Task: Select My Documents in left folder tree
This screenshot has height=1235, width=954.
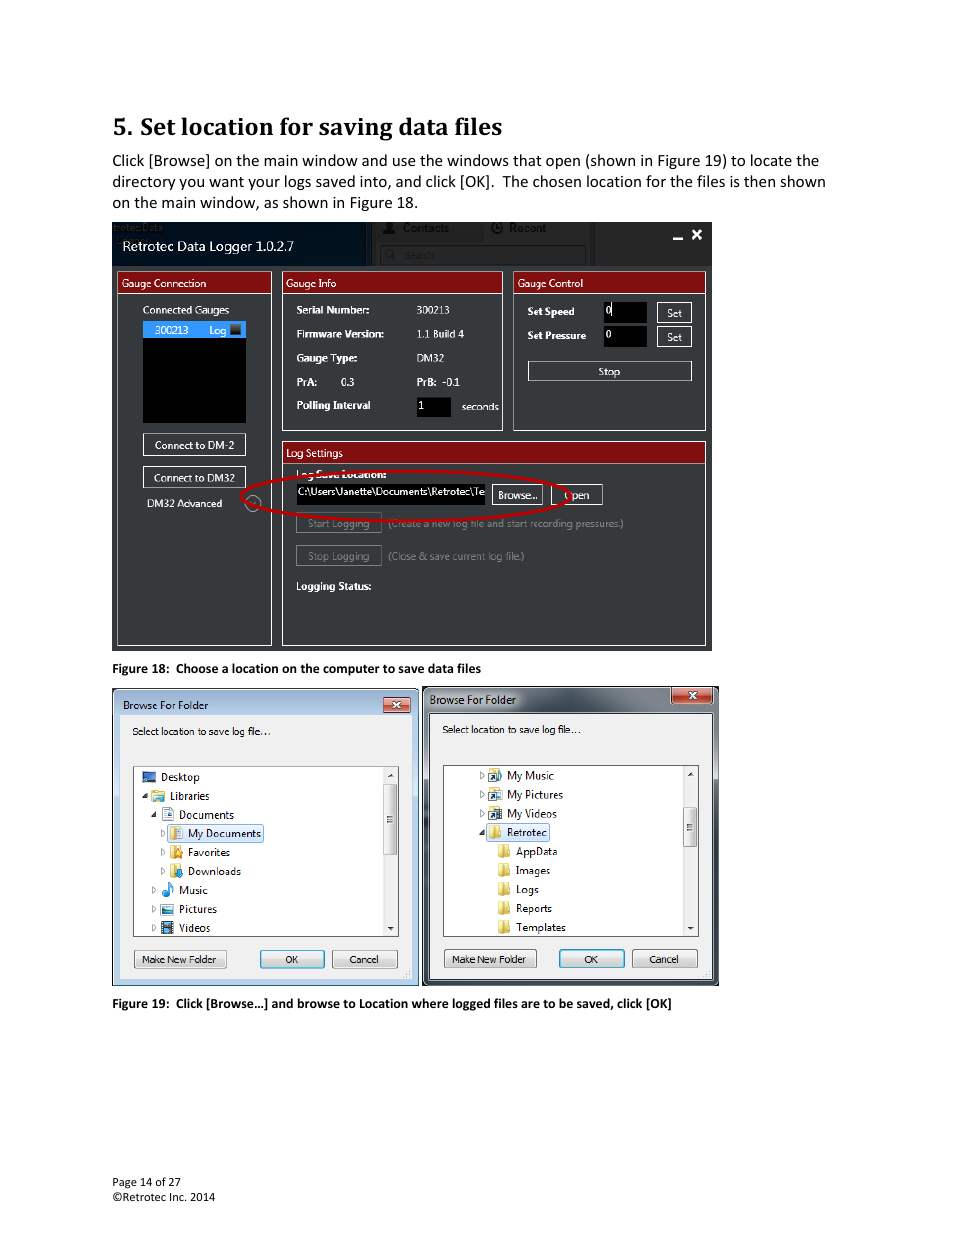Action: tap(216, 833)
